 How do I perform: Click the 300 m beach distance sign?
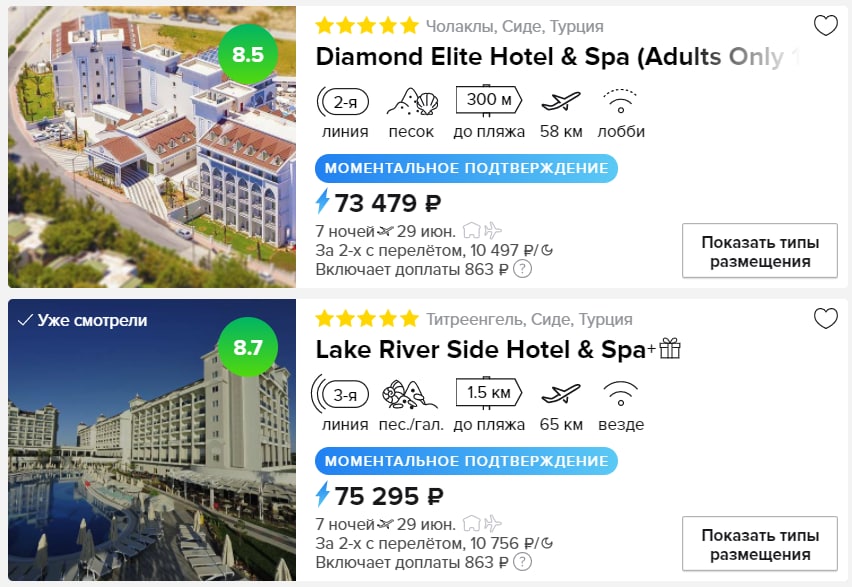pyautogui.click(x=490, y=101)
